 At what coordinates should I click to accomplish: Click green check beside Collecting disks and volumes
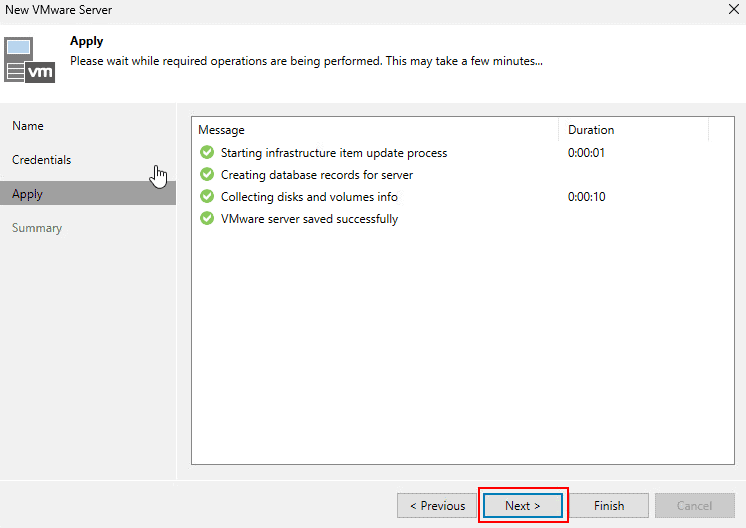tap(207, 197)
